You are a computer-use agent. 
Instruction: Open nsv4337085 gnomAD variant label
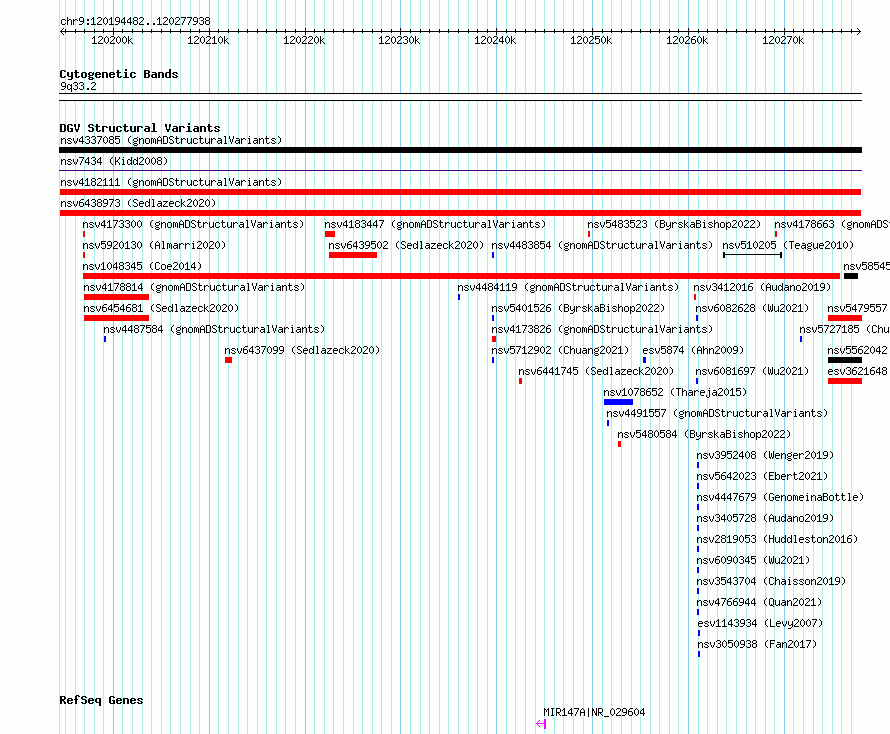coord(171,140)
